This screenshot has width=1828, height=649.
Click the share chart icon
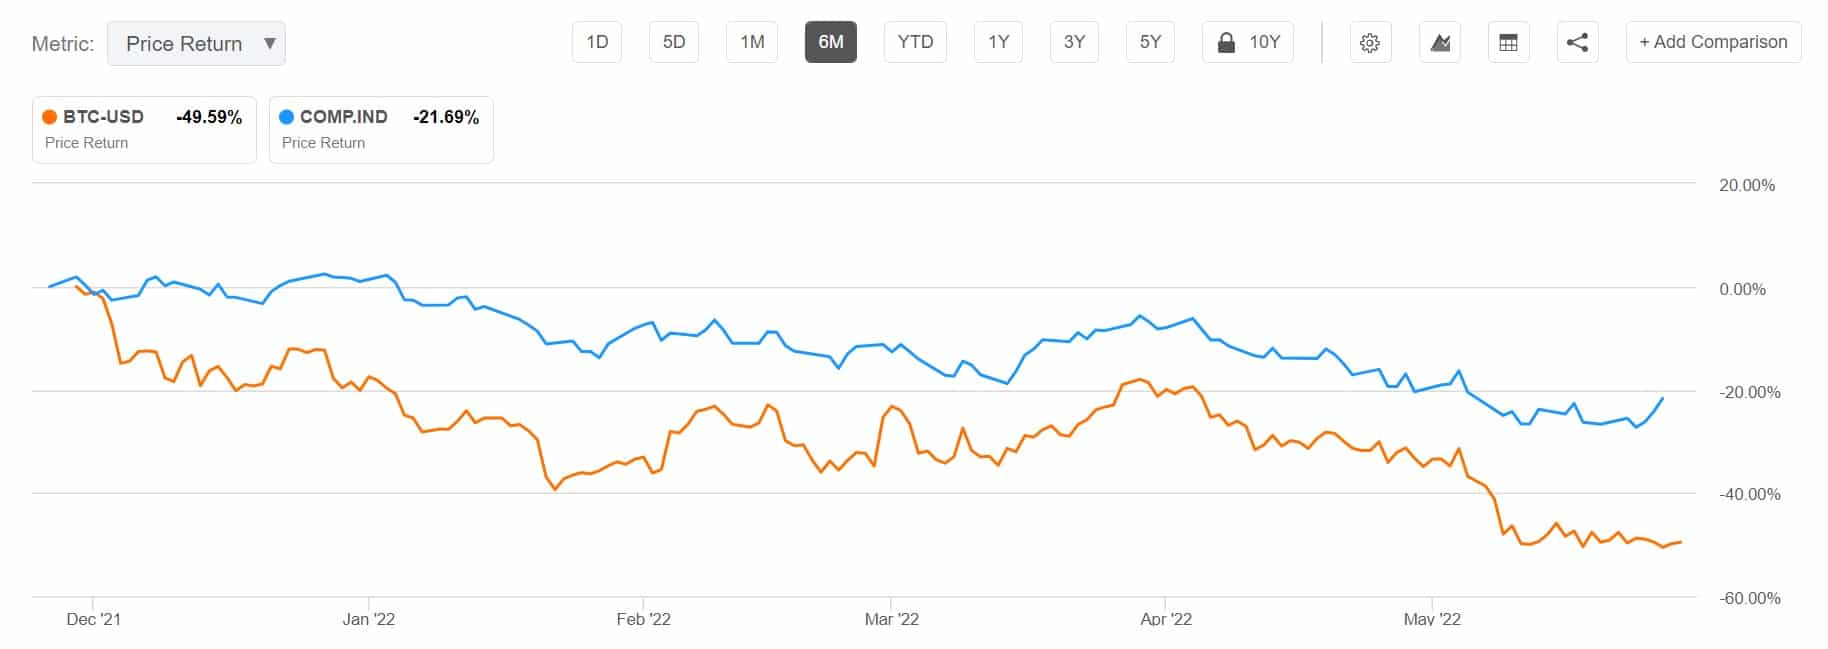pos(1577,43)
